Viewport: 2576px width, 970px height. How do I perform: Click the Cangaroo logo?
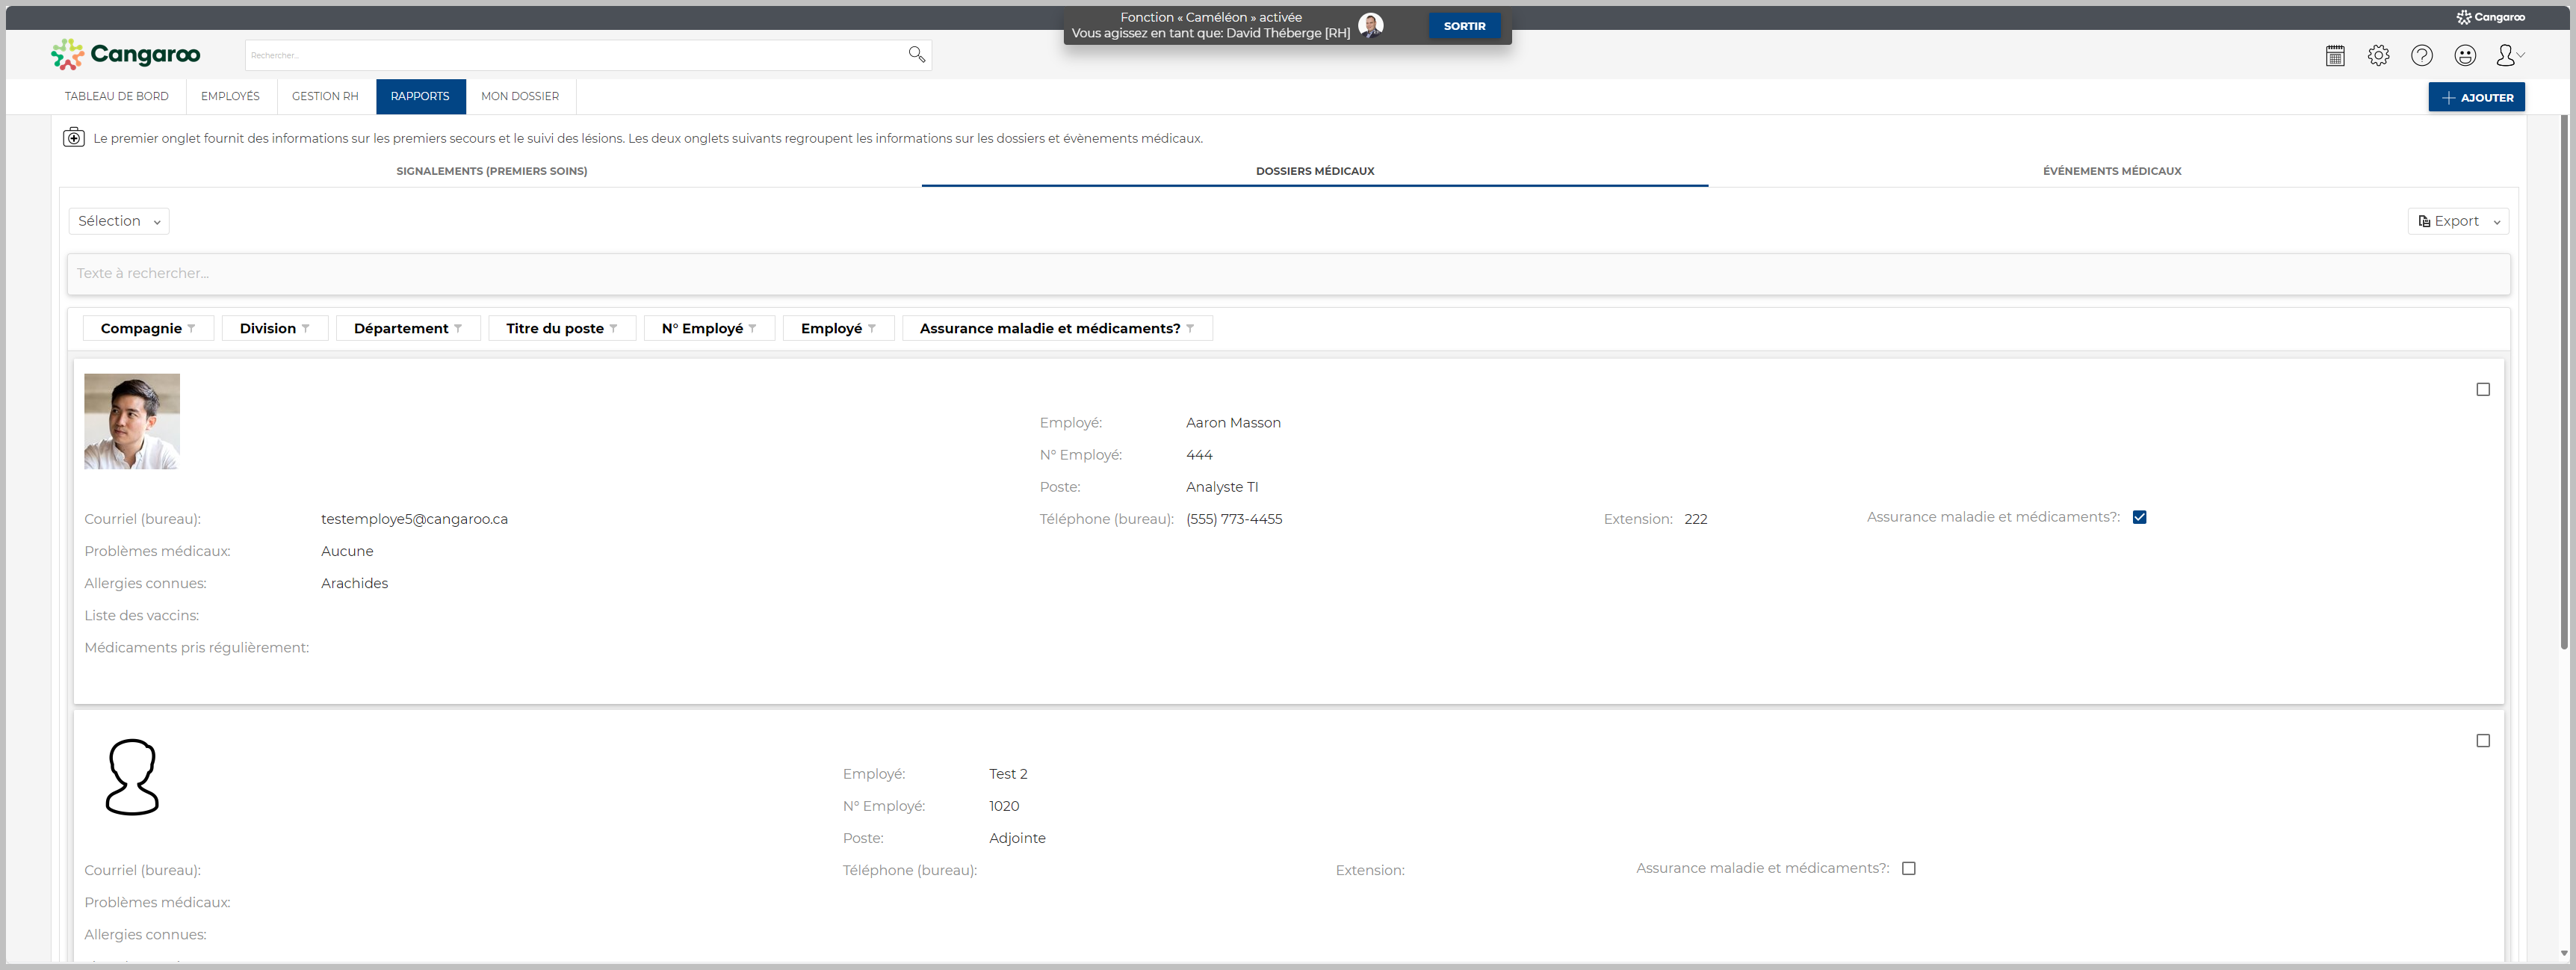(x=126, y=54)
